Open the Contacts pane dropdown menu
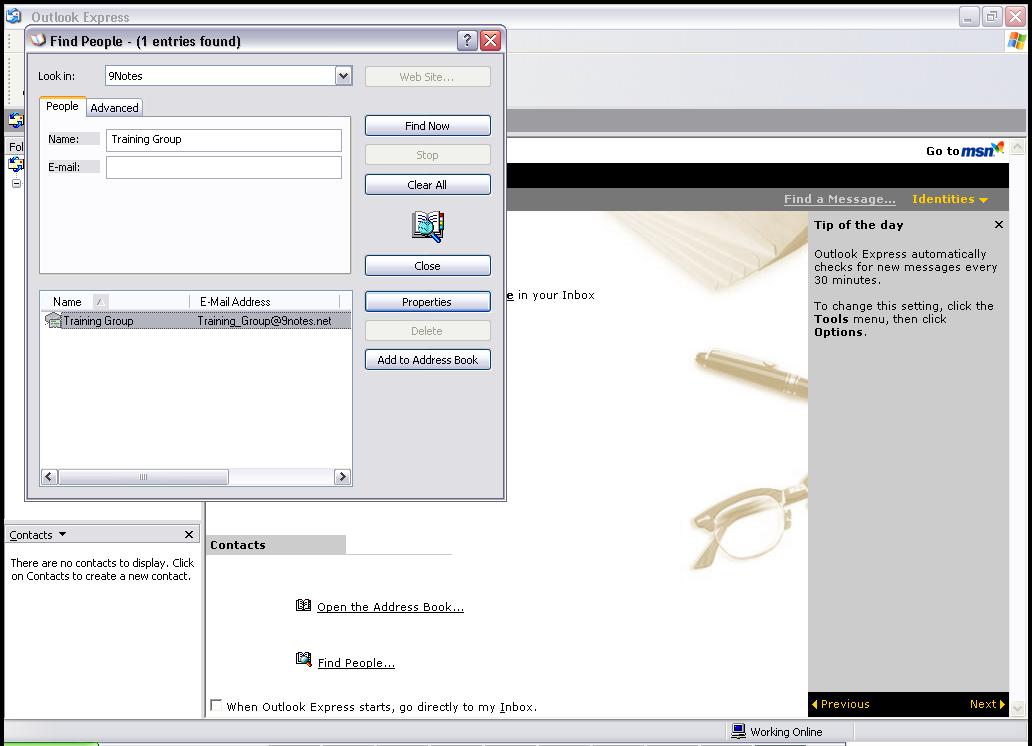 coord(63,534)
